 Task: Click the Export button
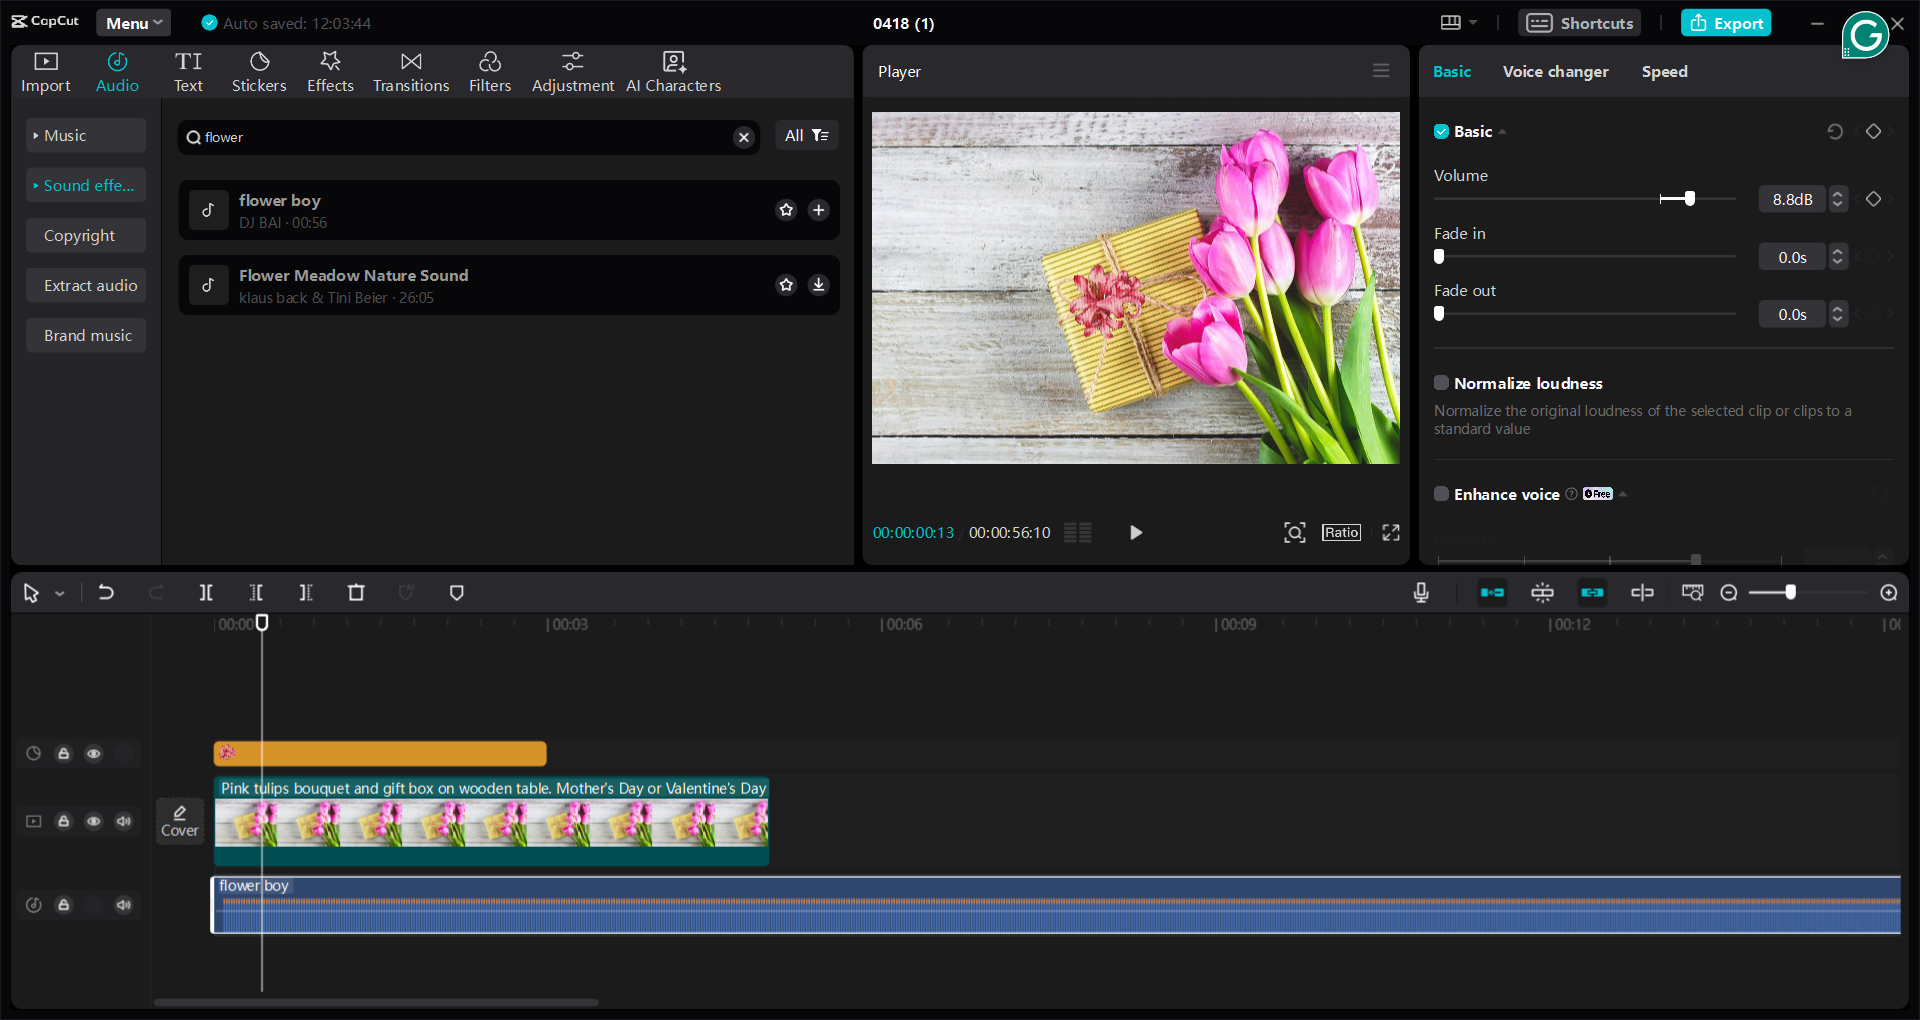1726,23
